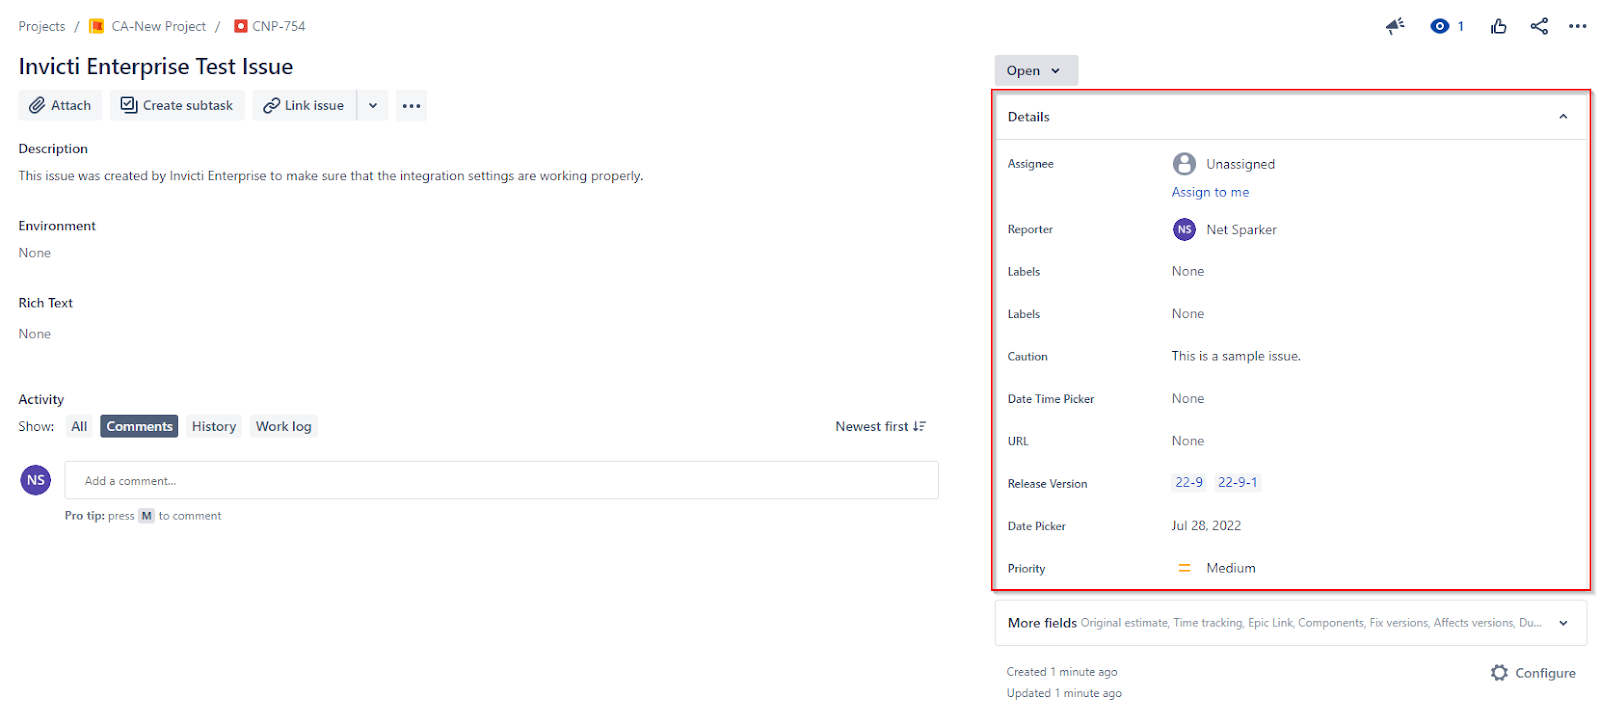Viewport: 1600px width, 724px height.
Task: Click the Unassigned avatar icon
Action: pyautogui.click(x=1184, y=163)
